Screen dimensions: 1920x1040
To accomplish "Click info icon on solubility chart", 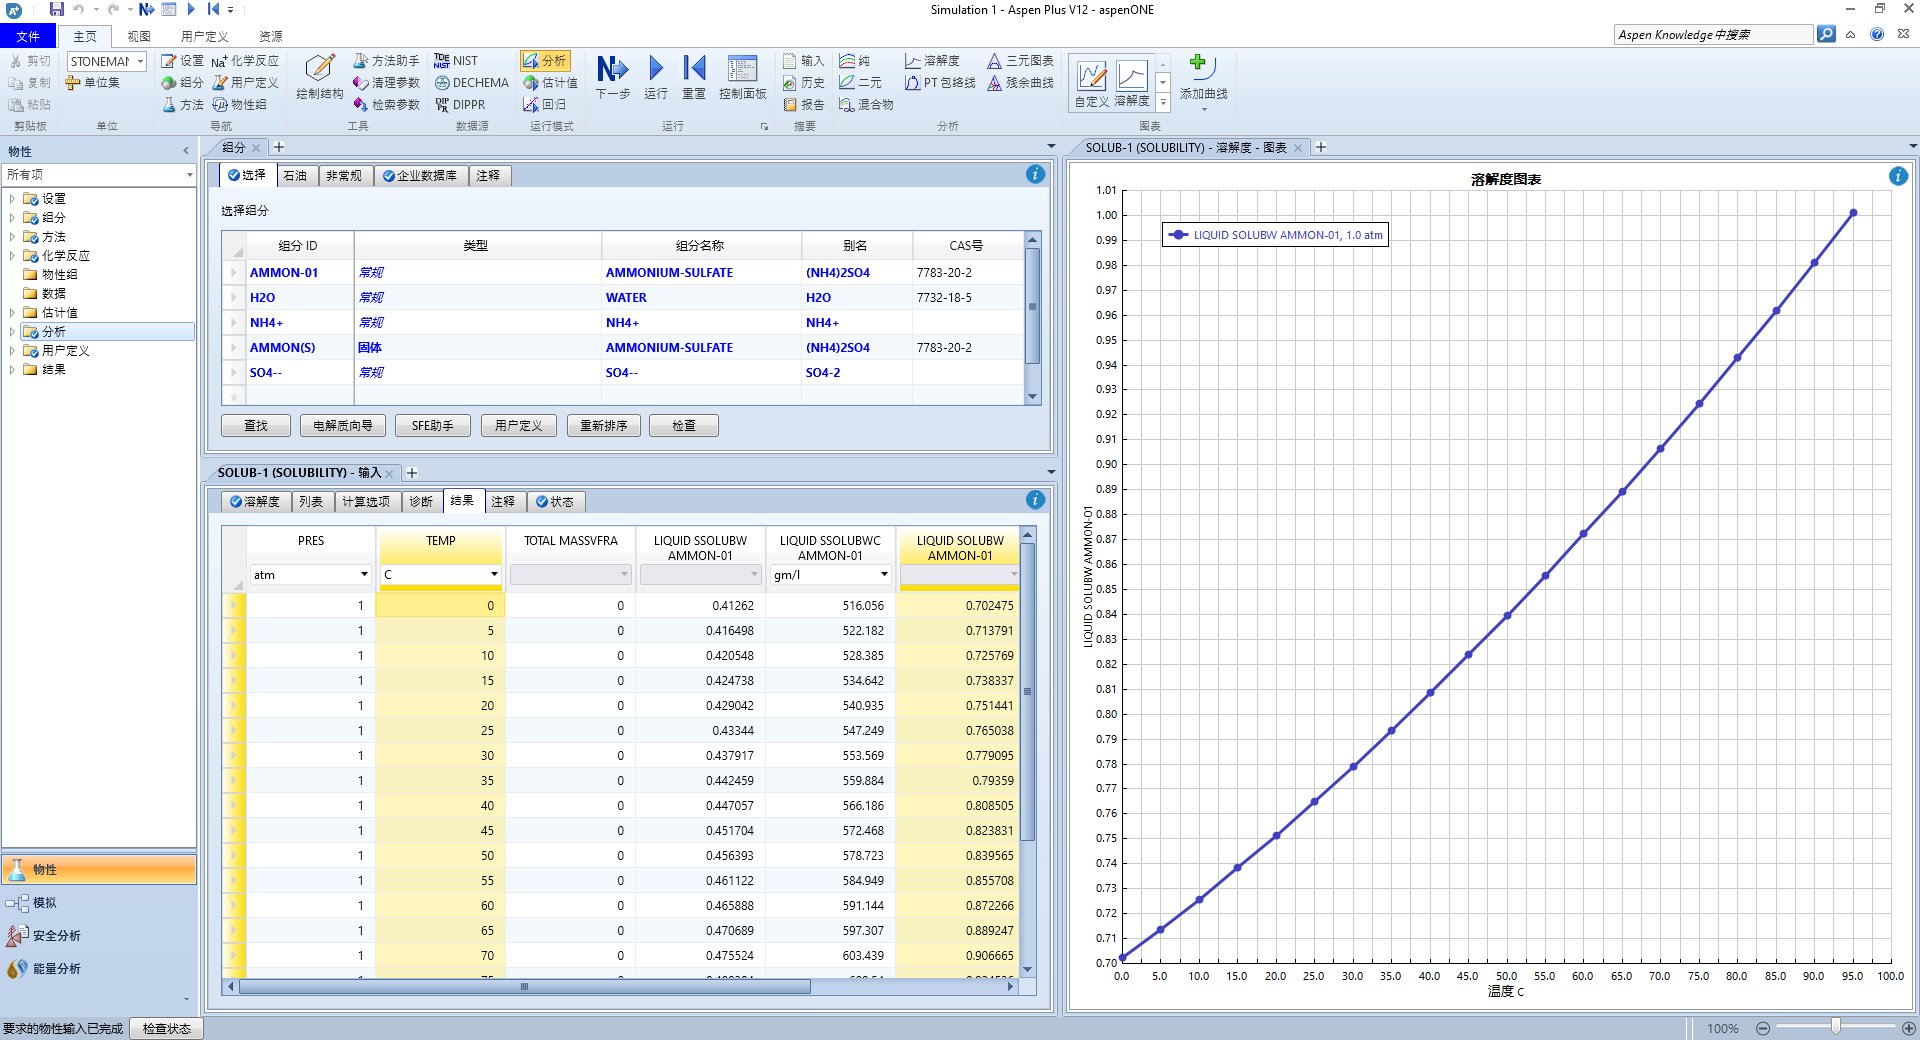I will pos(1898,177).
